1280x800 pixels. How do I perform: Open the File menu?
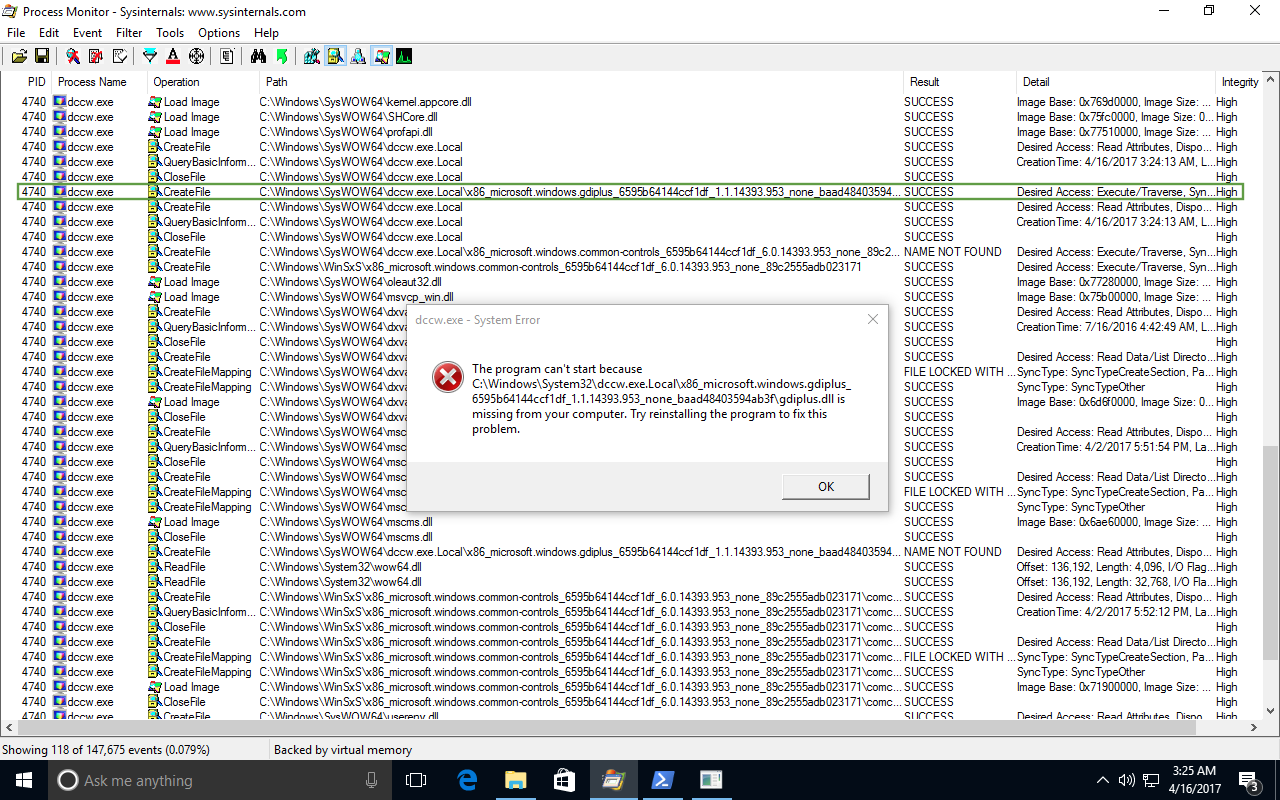click(x=16, y=33)
